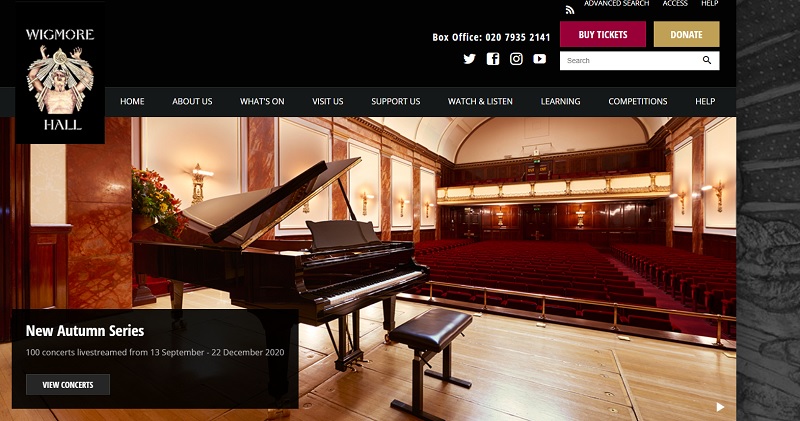
Task: Open the Facebook social icon
Action: point(493,59)
